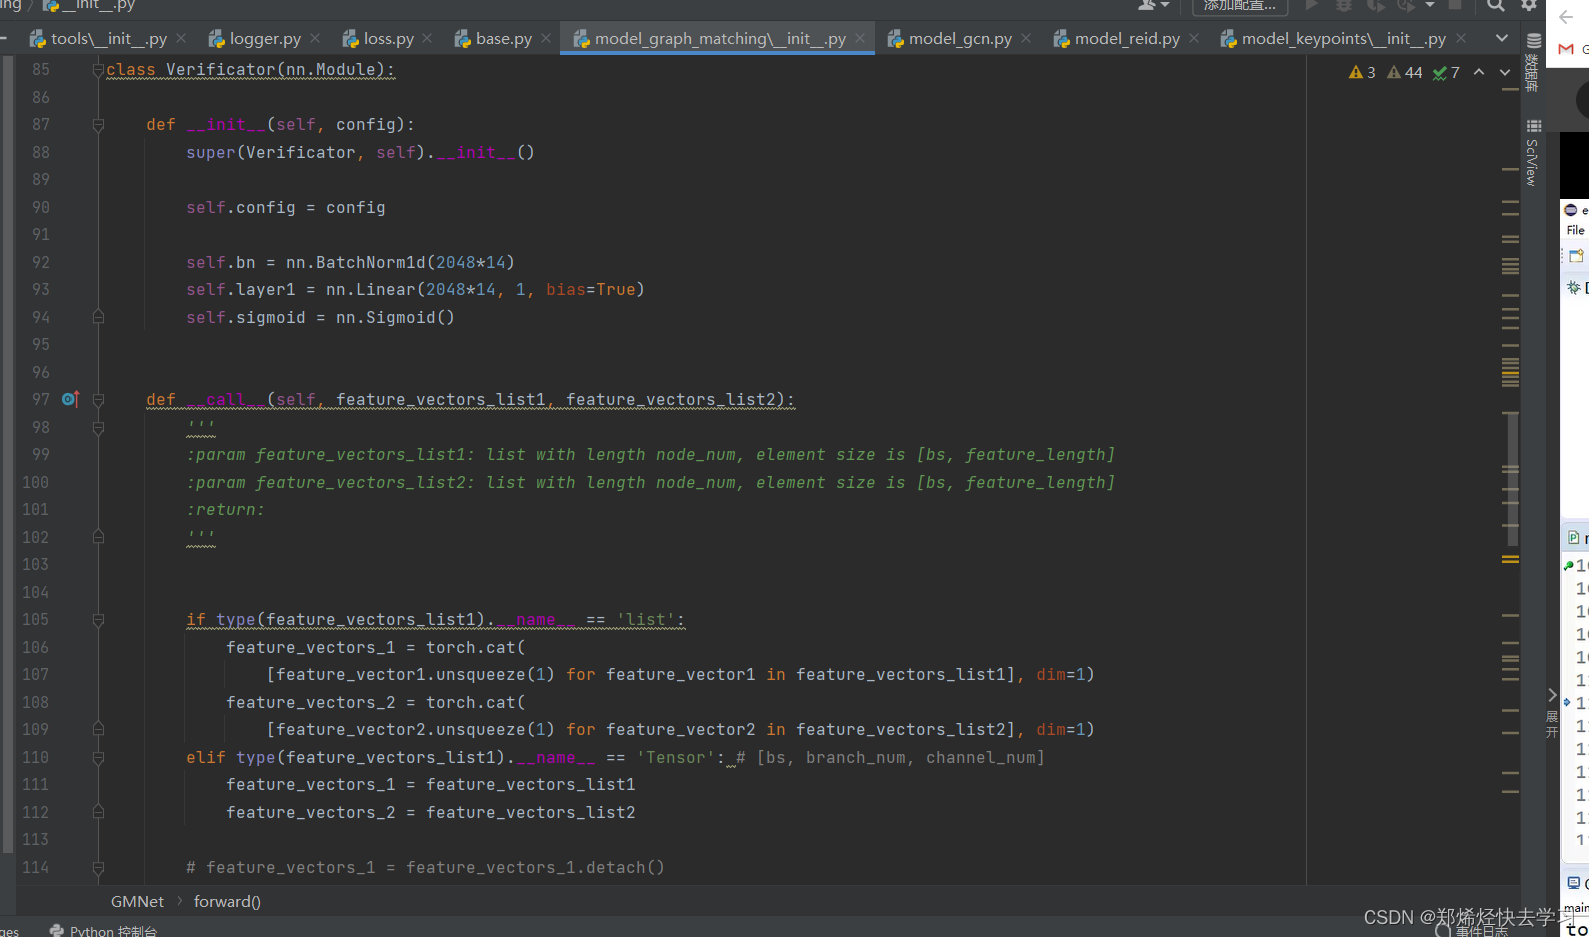Click the 7 typos indicator
The image size is (1589, 937).
1446,72
